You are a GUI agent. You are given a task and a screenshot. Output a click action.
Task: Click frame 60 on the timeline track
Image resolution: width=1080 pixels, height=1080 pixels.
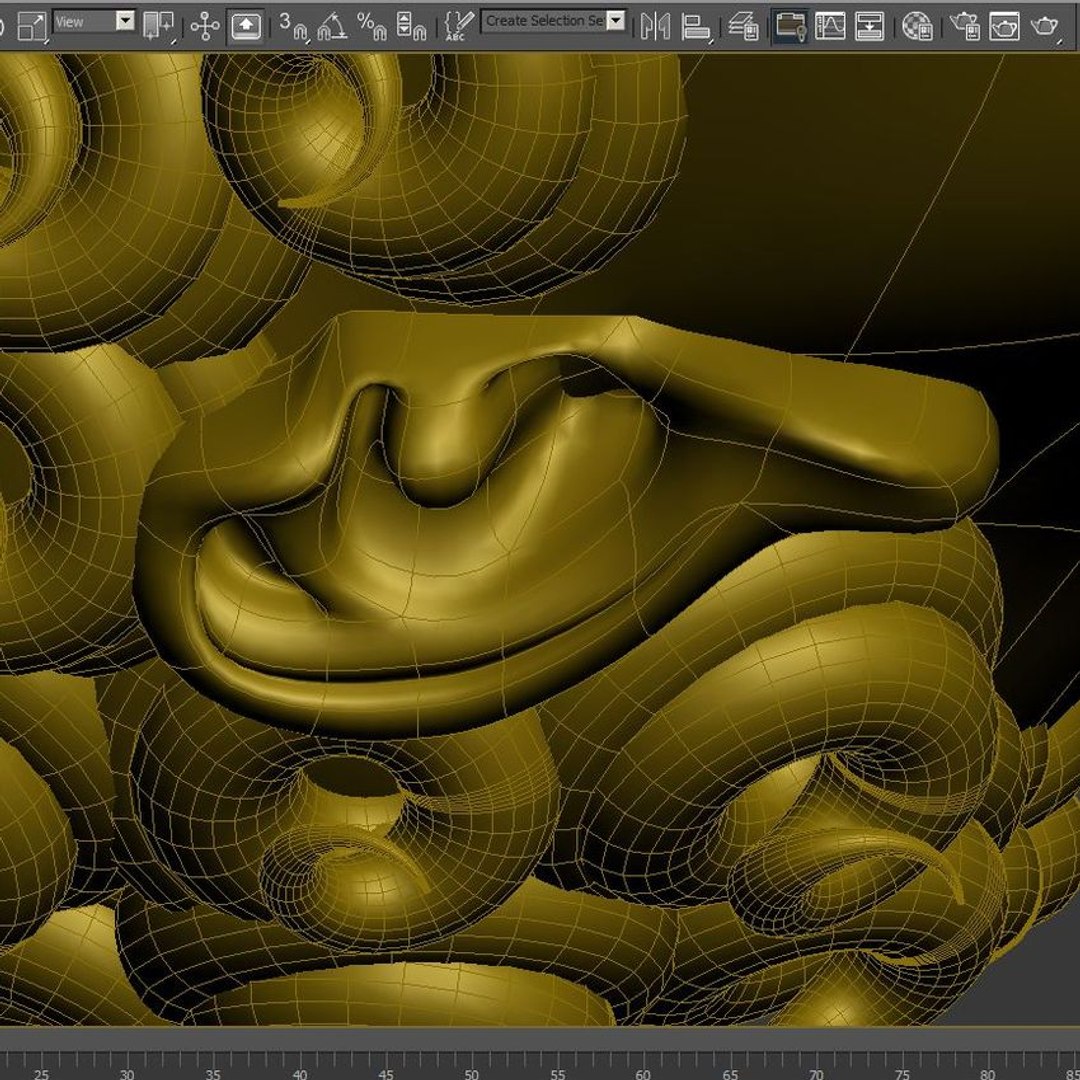click(x=643, y=1073)
